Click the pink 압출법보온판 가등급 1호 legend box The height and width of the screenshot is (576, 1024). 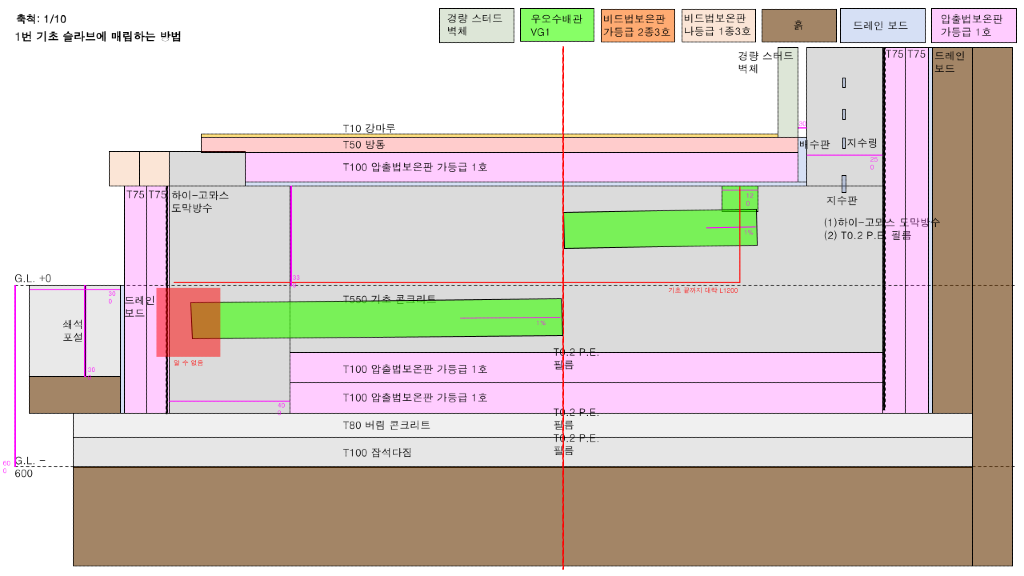(969, 25)
